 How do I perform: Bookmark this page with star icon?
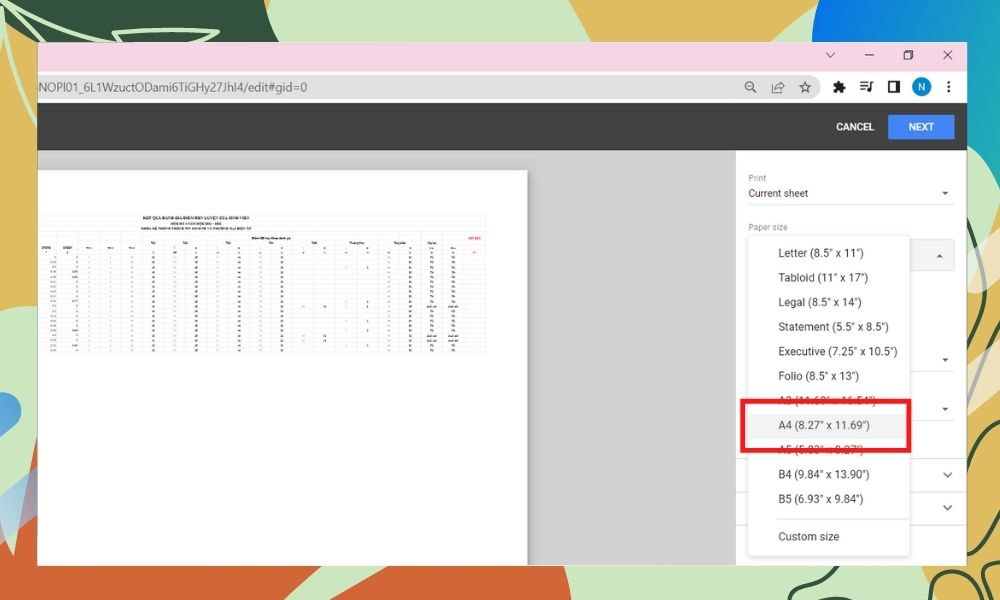804,87
